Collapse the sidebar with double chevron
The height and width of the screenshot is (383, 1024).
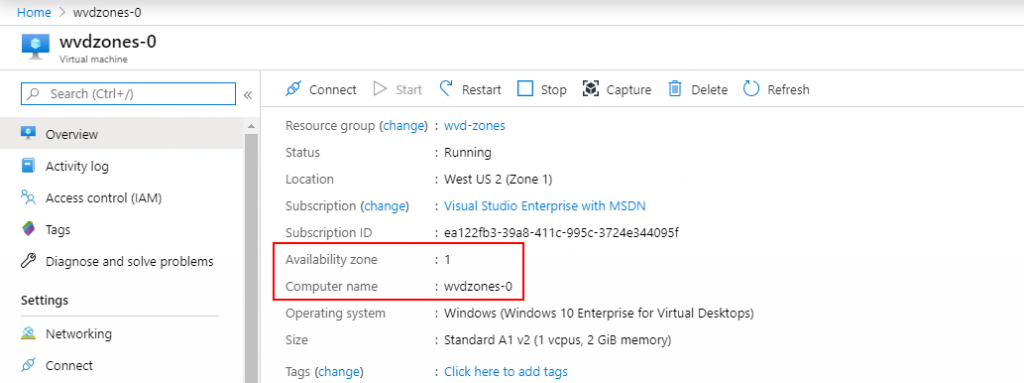(x=248, y=95)
